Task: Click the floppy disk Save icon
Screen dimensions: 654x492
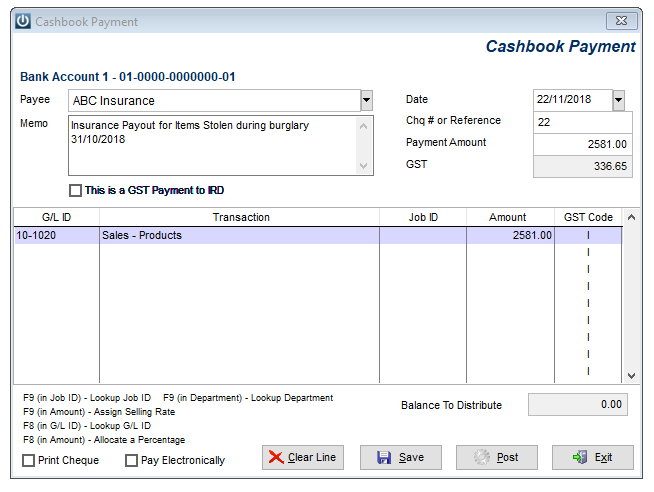Action: 384,457
